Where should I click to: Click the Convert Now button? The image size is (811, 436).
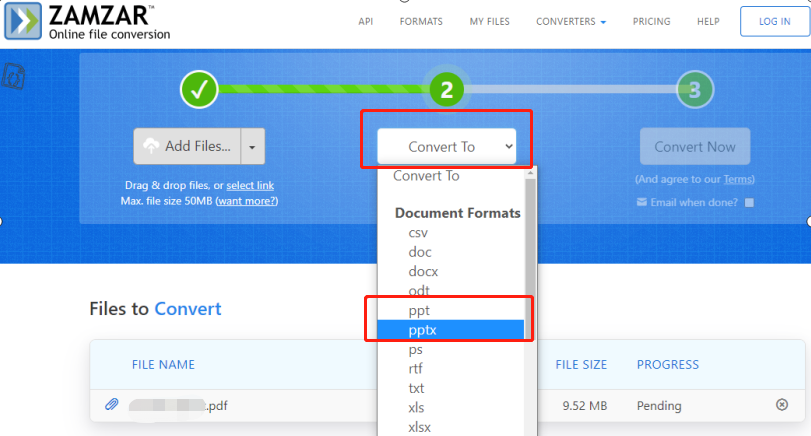click(695, 146)
